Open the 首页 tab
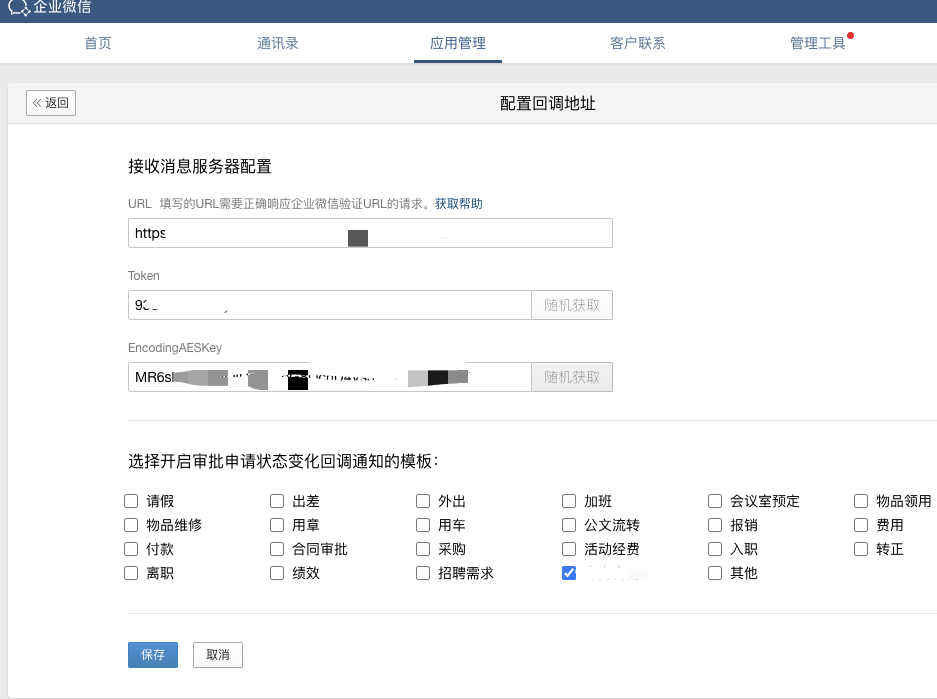 tap(98, 43)
